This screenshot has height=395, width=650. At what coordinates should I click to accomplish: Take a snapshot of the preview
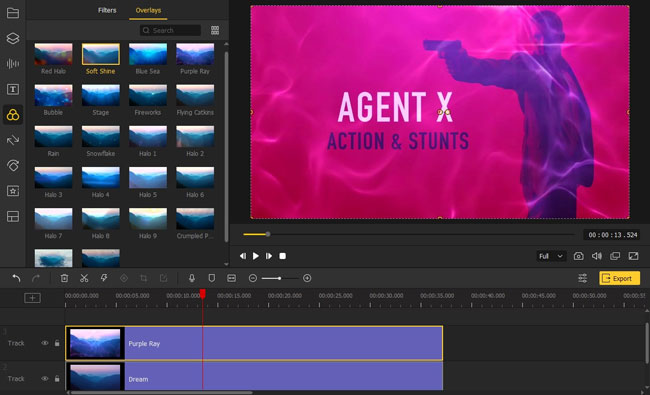pyautogui.click(x=578, y=256)
